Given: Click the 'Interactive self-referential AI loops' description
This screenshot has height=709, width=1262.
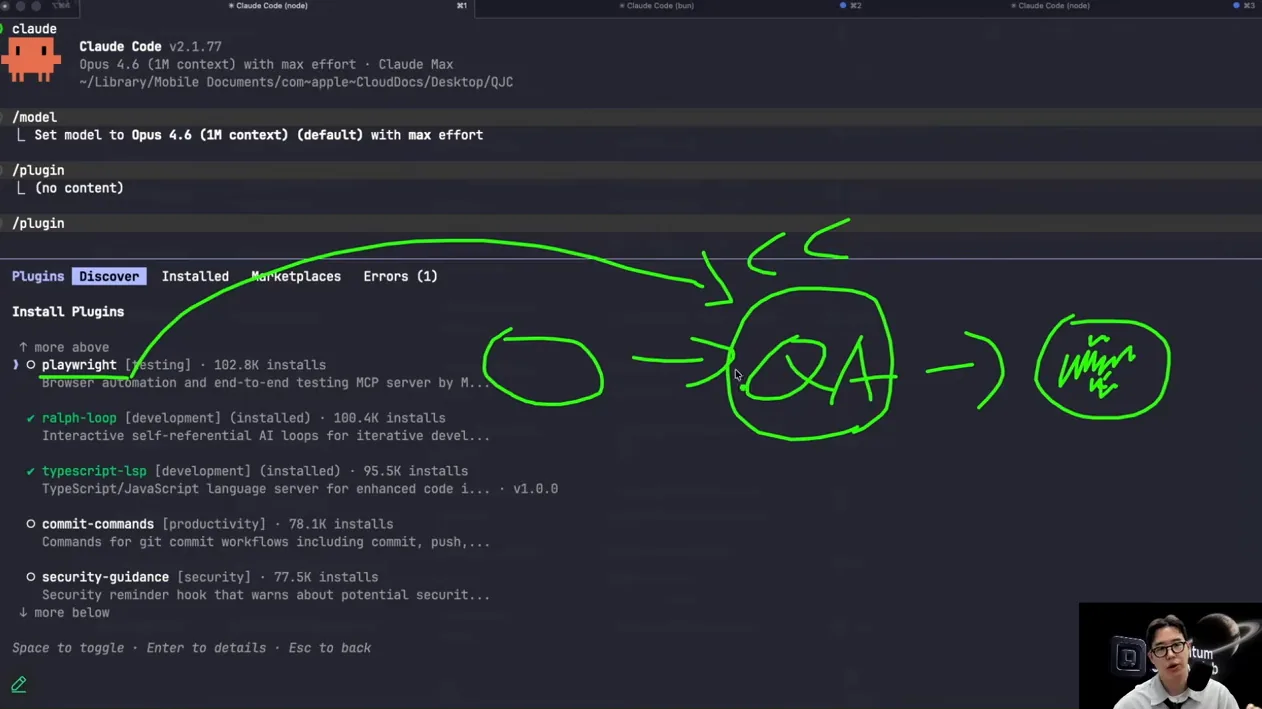Looking at the screenshot, I should [x=266, y=436].
